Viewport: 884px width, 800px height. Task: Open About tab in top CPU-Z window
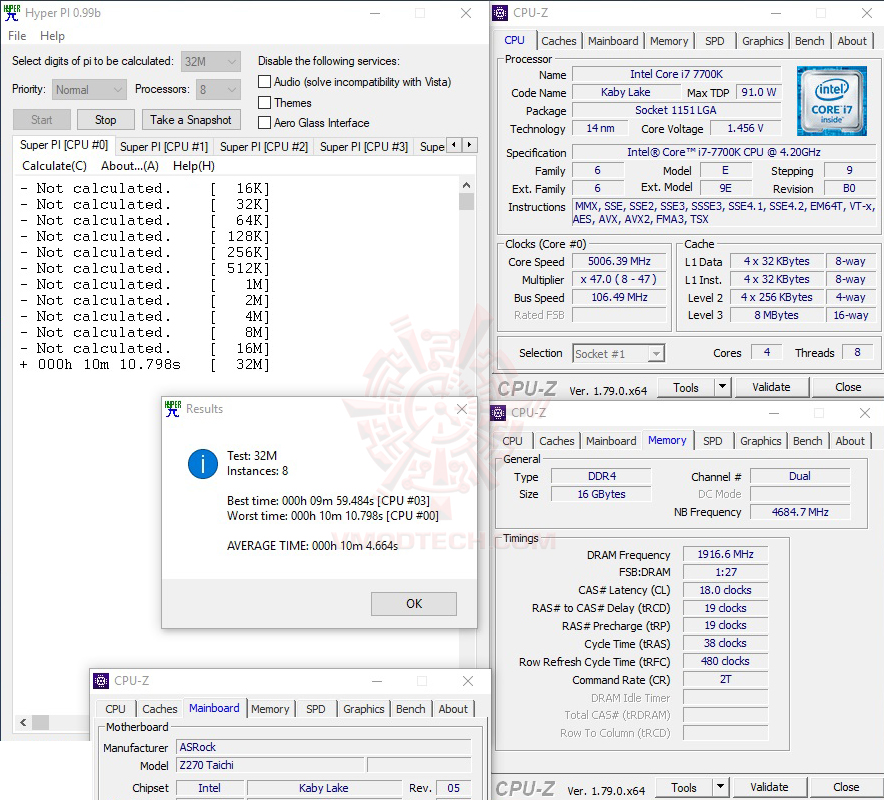[852, 41]
